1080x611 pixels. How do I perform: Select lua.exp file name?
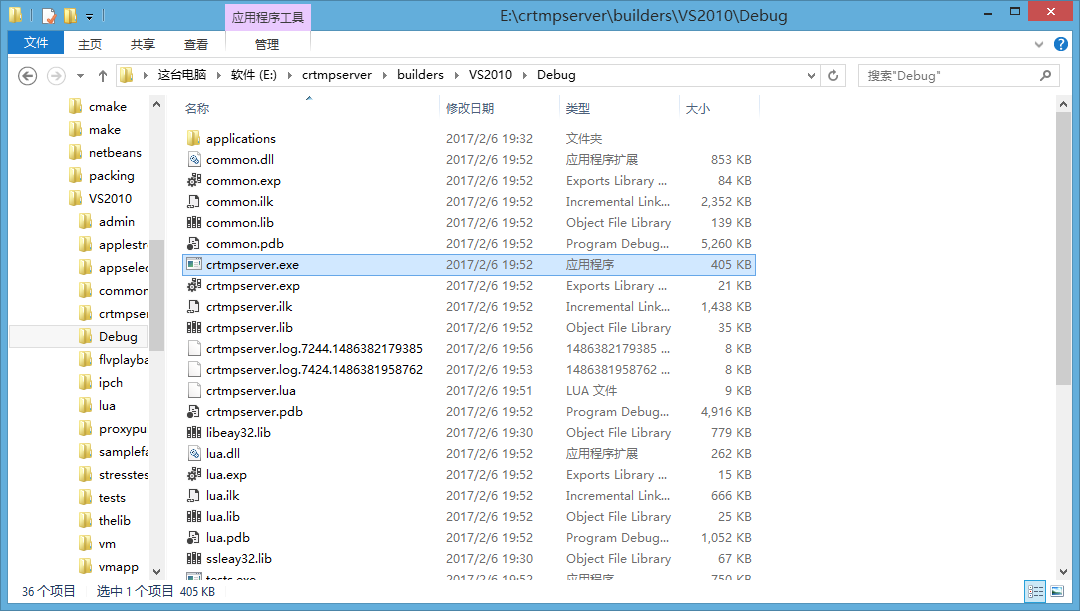tap(226, 475)
